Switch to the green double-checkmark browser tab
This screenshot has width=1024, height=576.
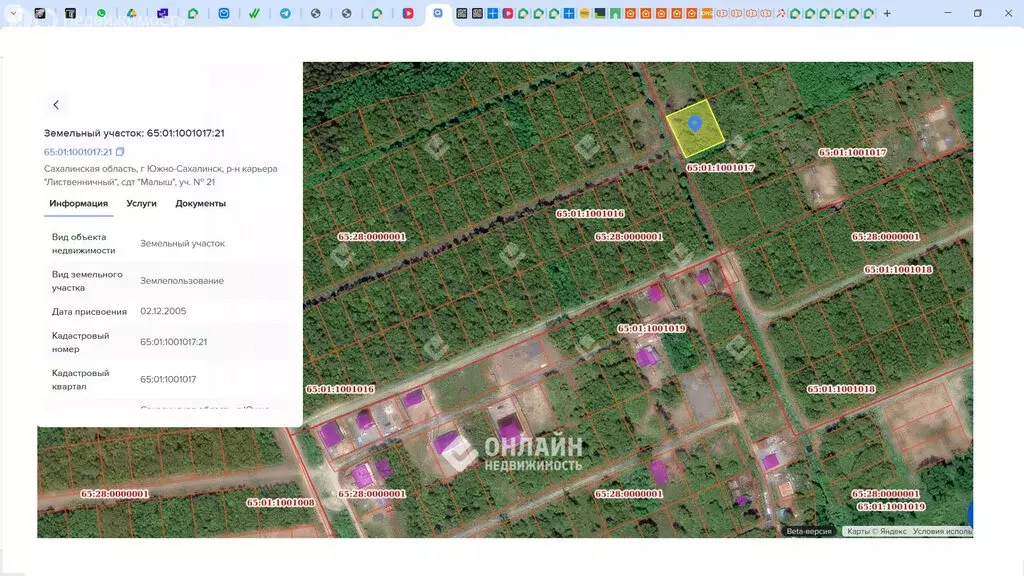[x=255, y=13]
